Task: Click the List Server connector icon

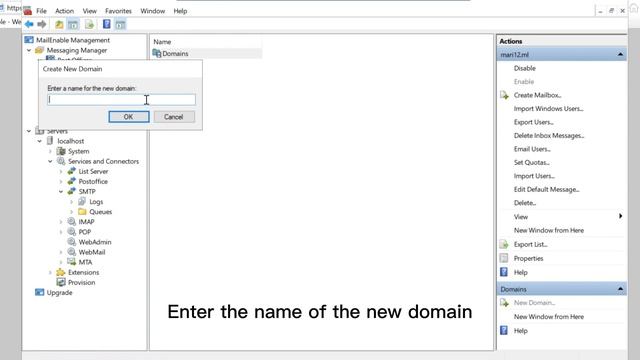Action: (71, 171)
